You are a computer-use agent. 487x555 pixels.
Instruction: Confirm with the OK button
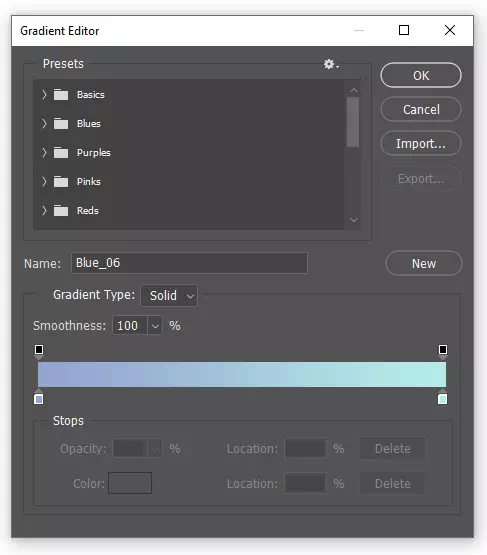click(x=421, y=75)
